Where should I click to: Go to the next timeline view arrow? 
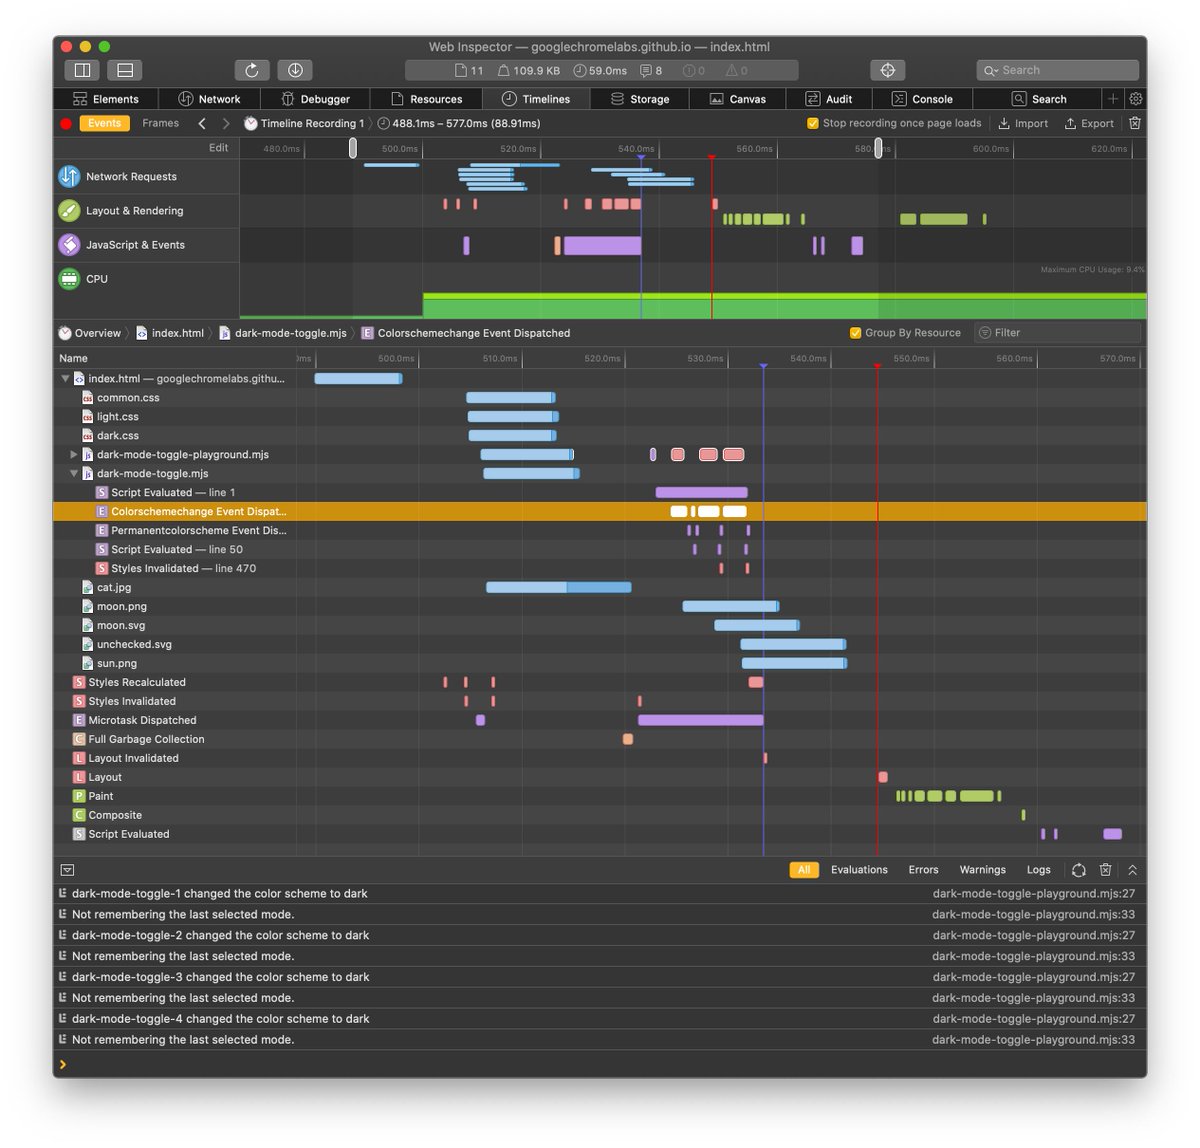click(226, 124)
